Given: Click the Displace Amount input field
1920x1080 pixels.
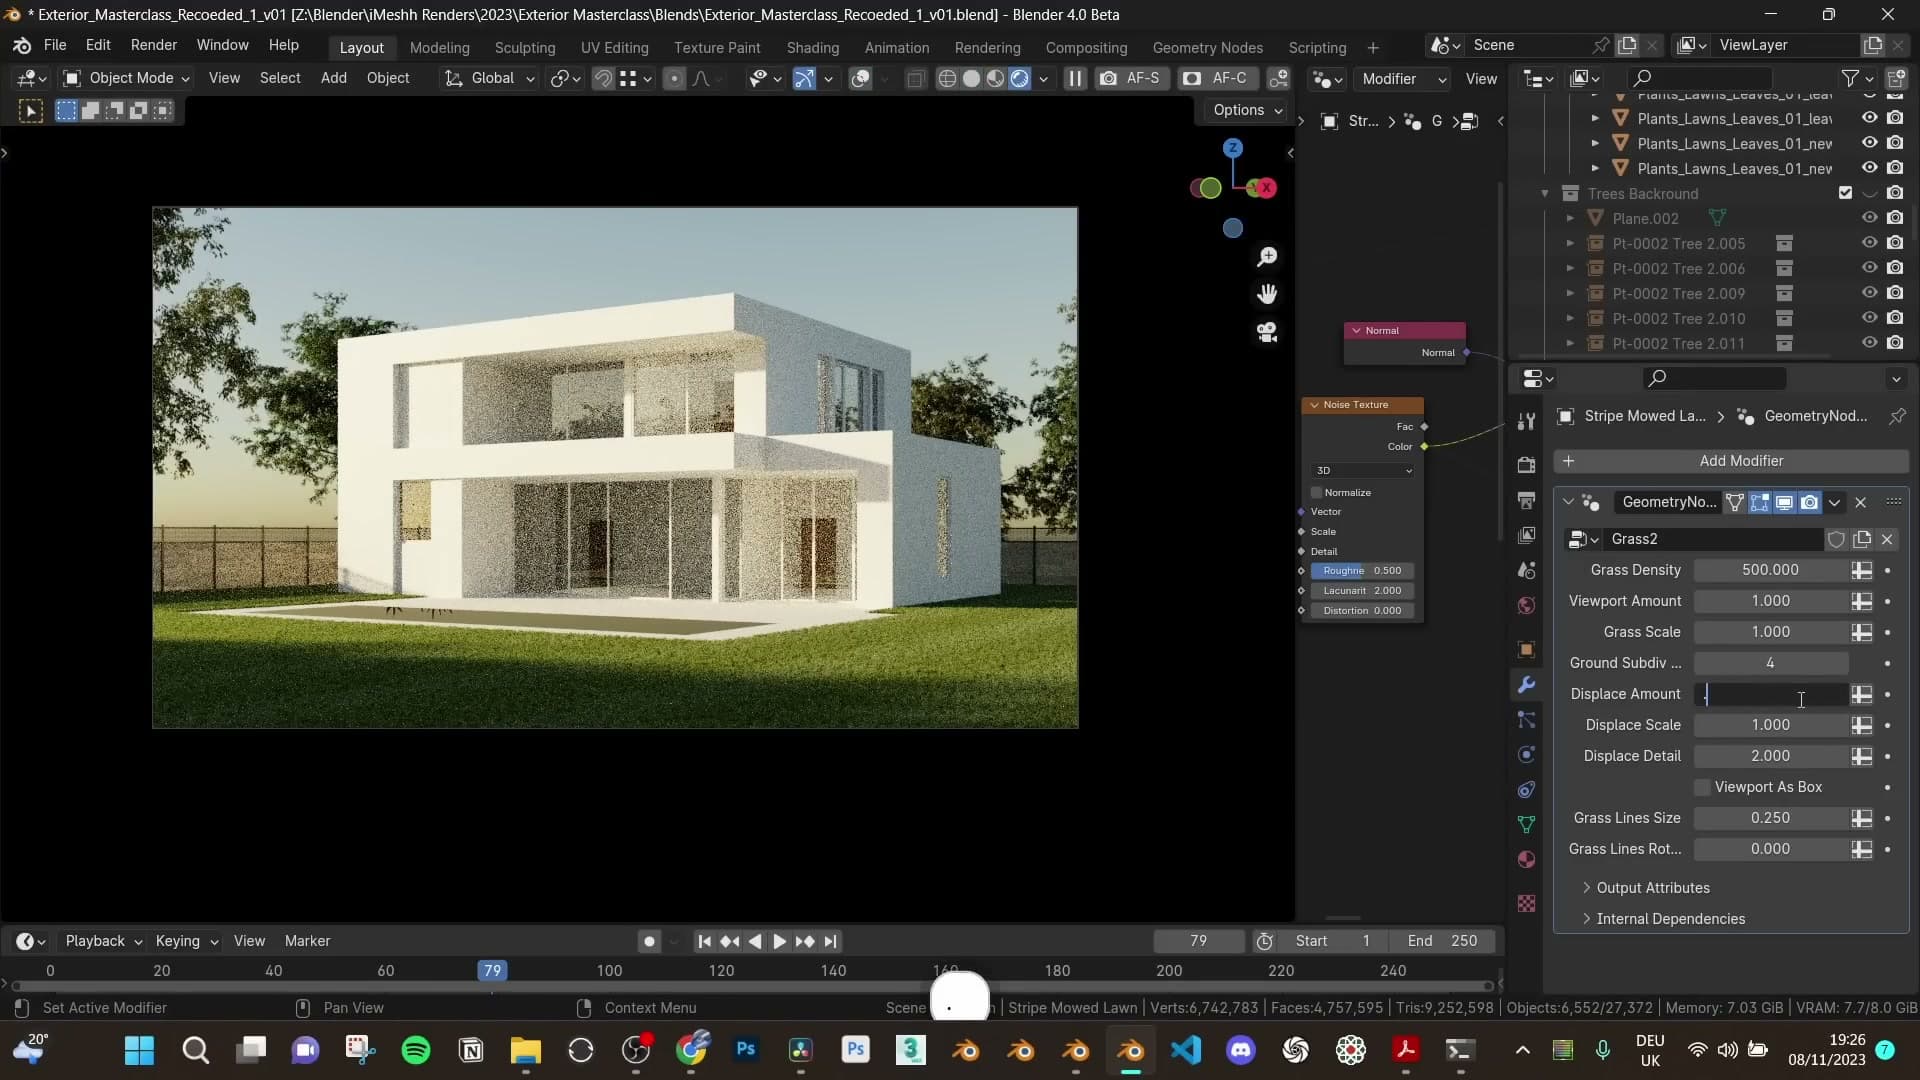Looking at the screenshot, I should click(1770, 694).
